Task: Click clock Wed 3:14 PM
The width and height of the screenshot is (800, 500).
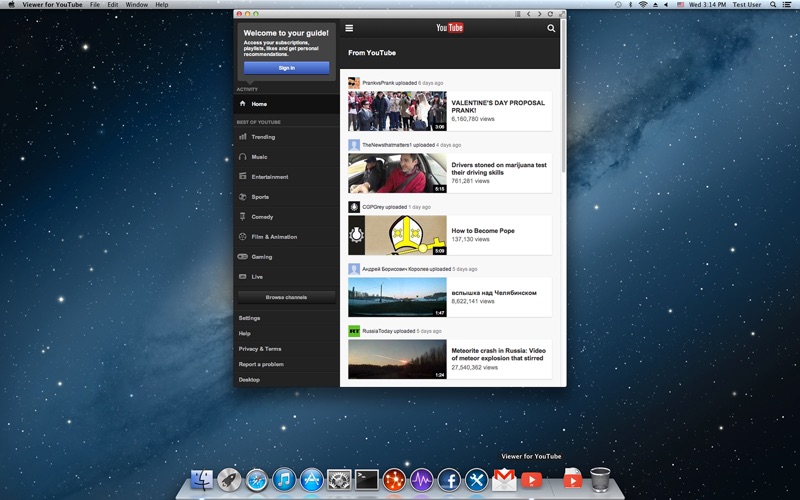Action: point(707,5)
